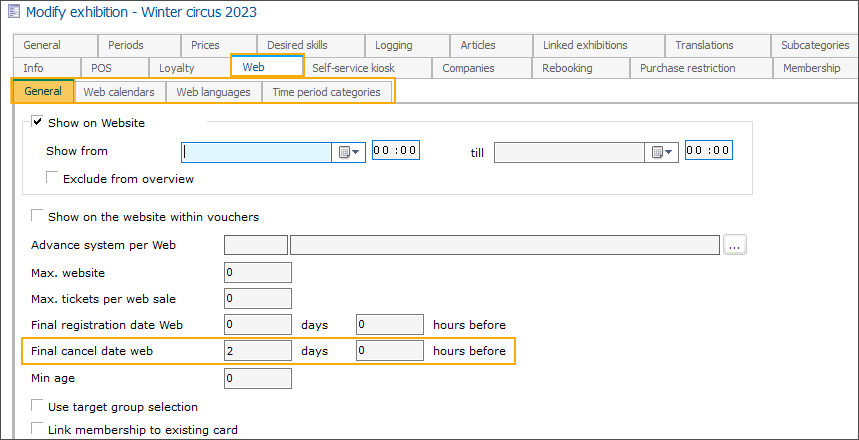The image size is (859, 440).
Task: Click the Show from date field
Action: tap(256, 152)
